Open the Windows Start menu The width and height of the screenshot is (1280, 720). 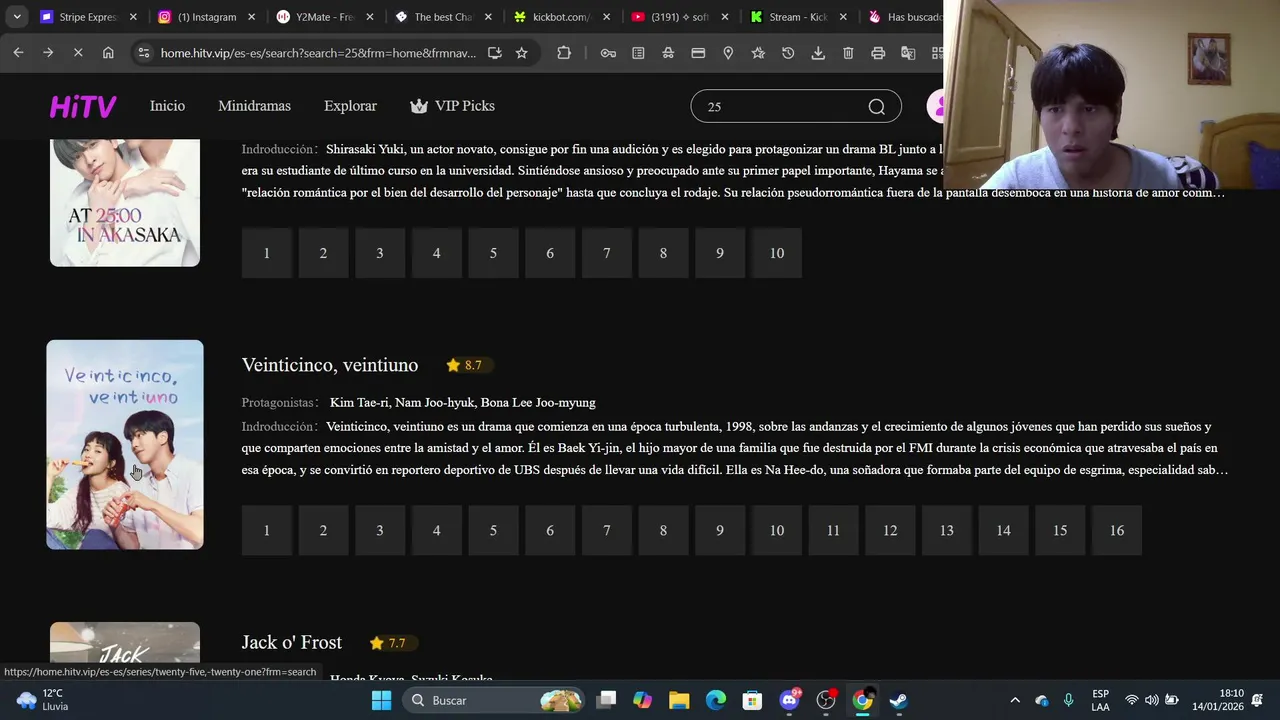(381, 700)
